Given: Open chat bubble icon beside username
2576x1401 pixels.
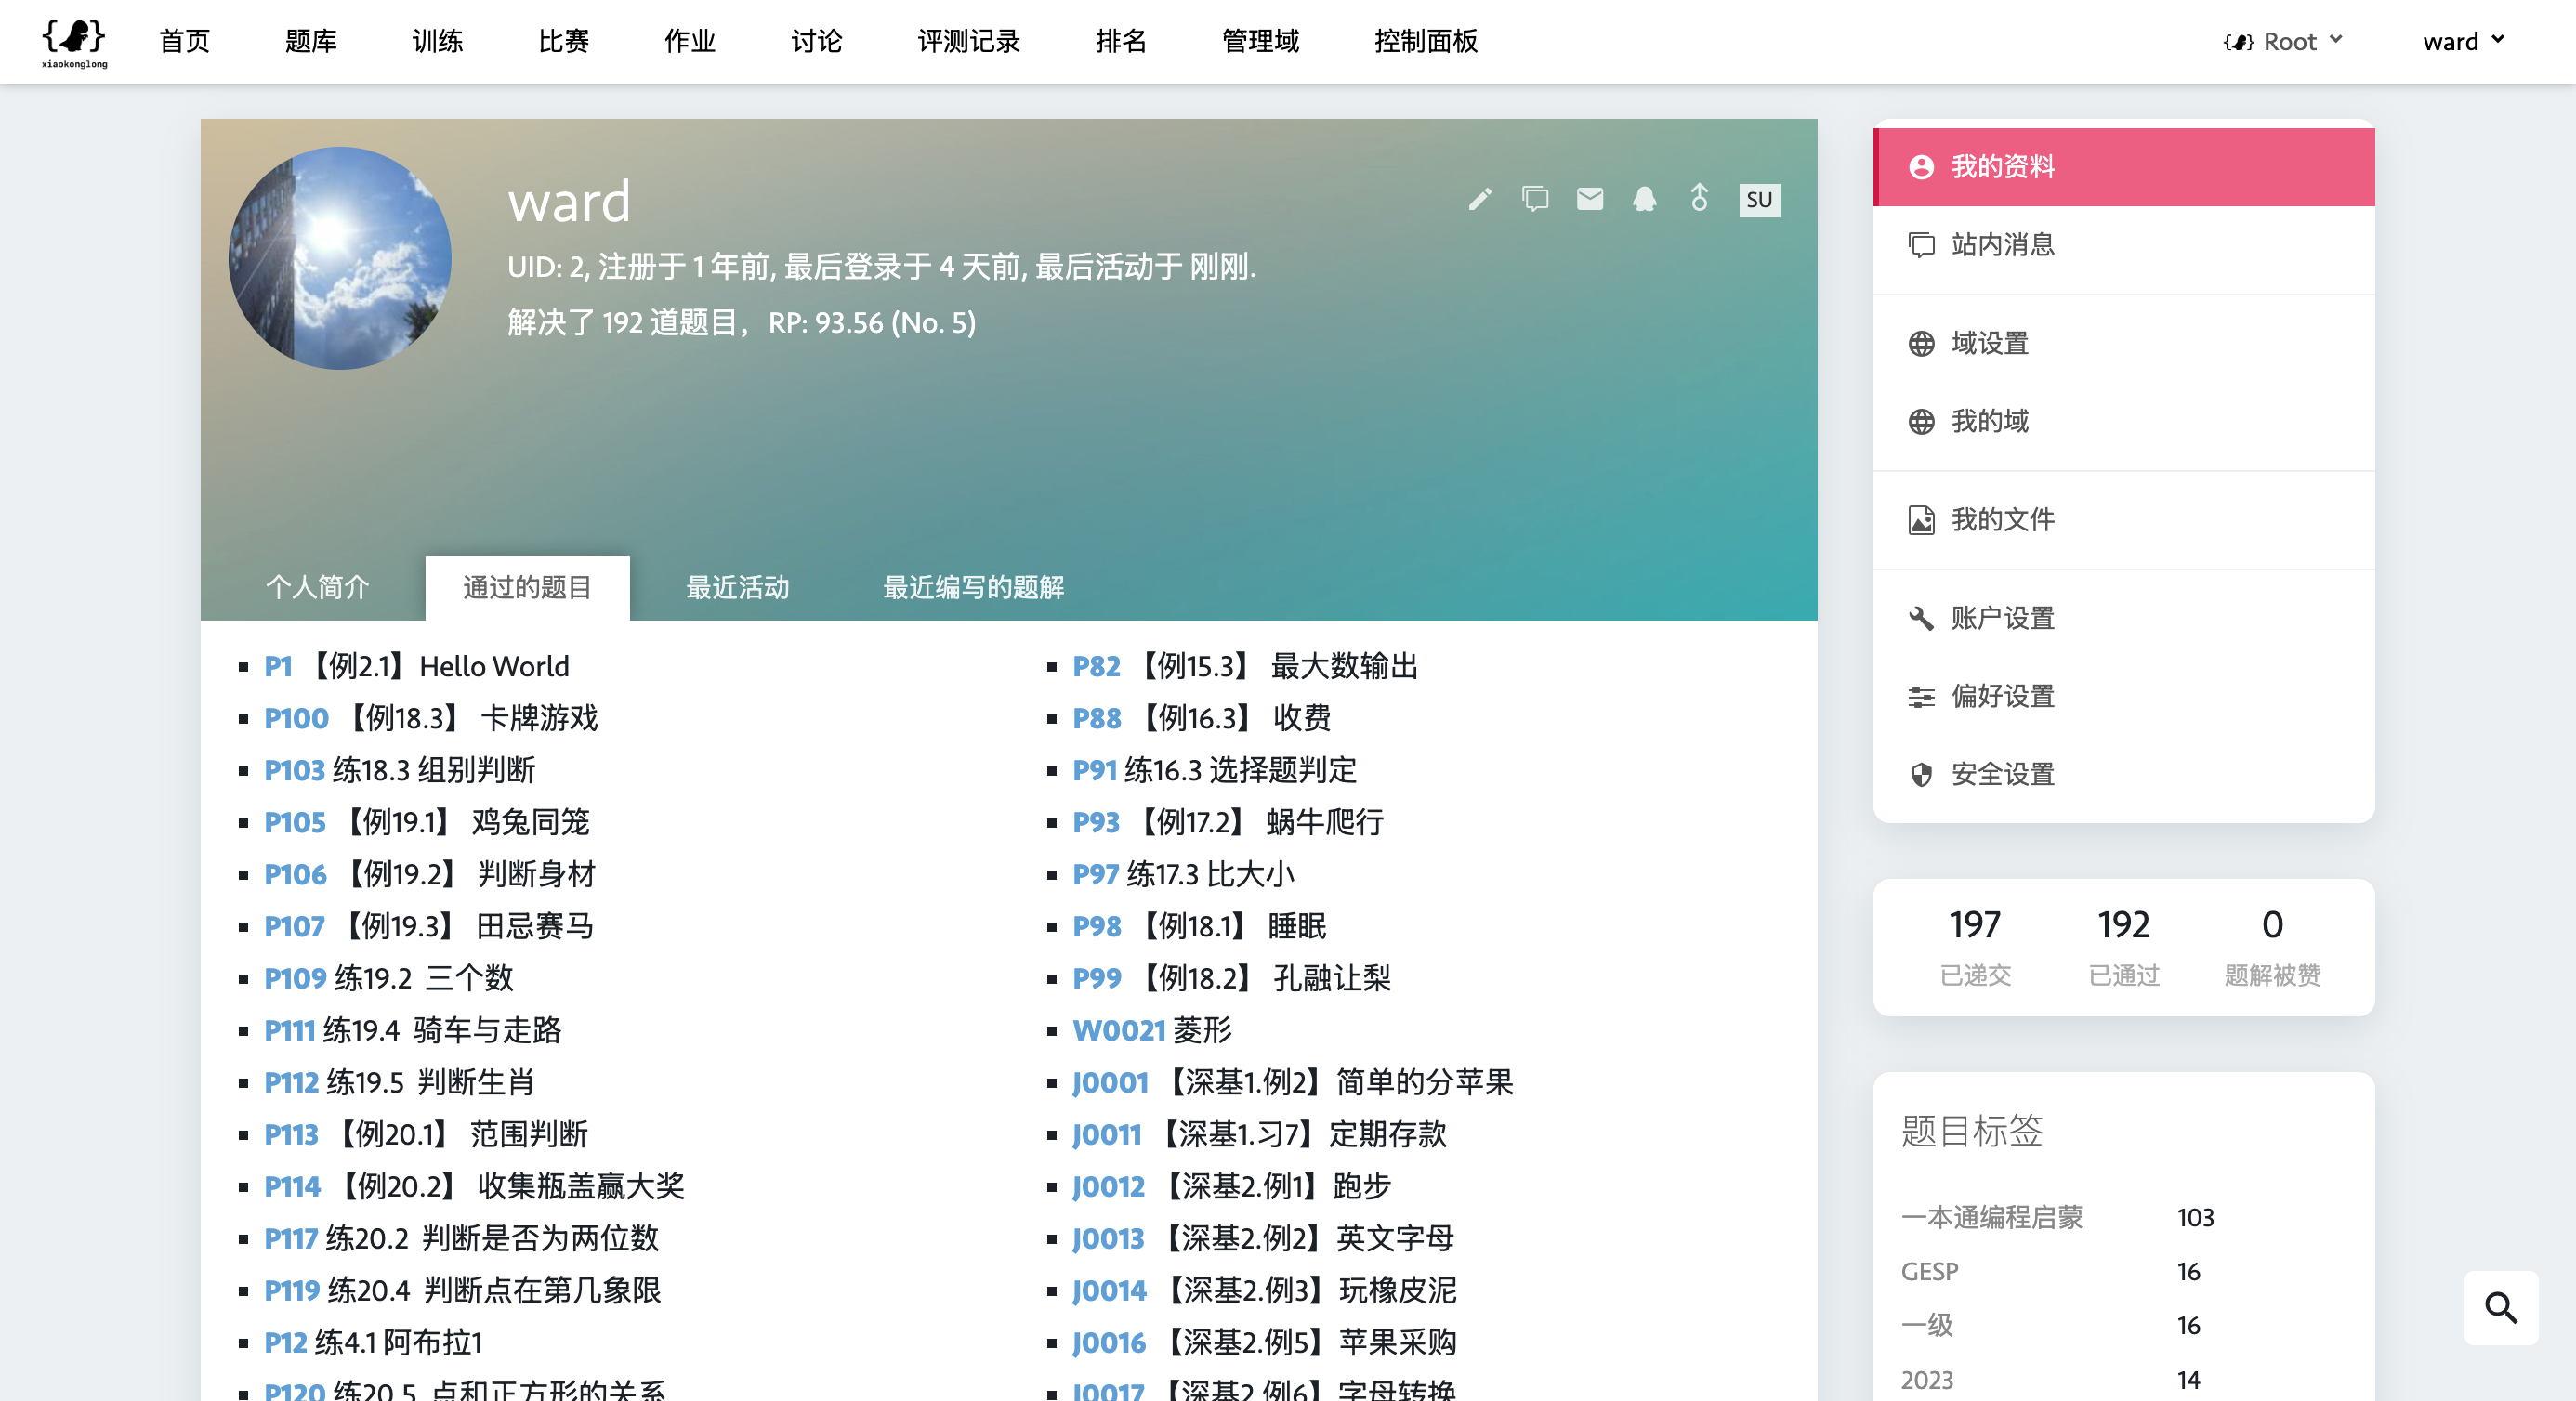Looking at the screenshot, I should [x=1535, y=199].
